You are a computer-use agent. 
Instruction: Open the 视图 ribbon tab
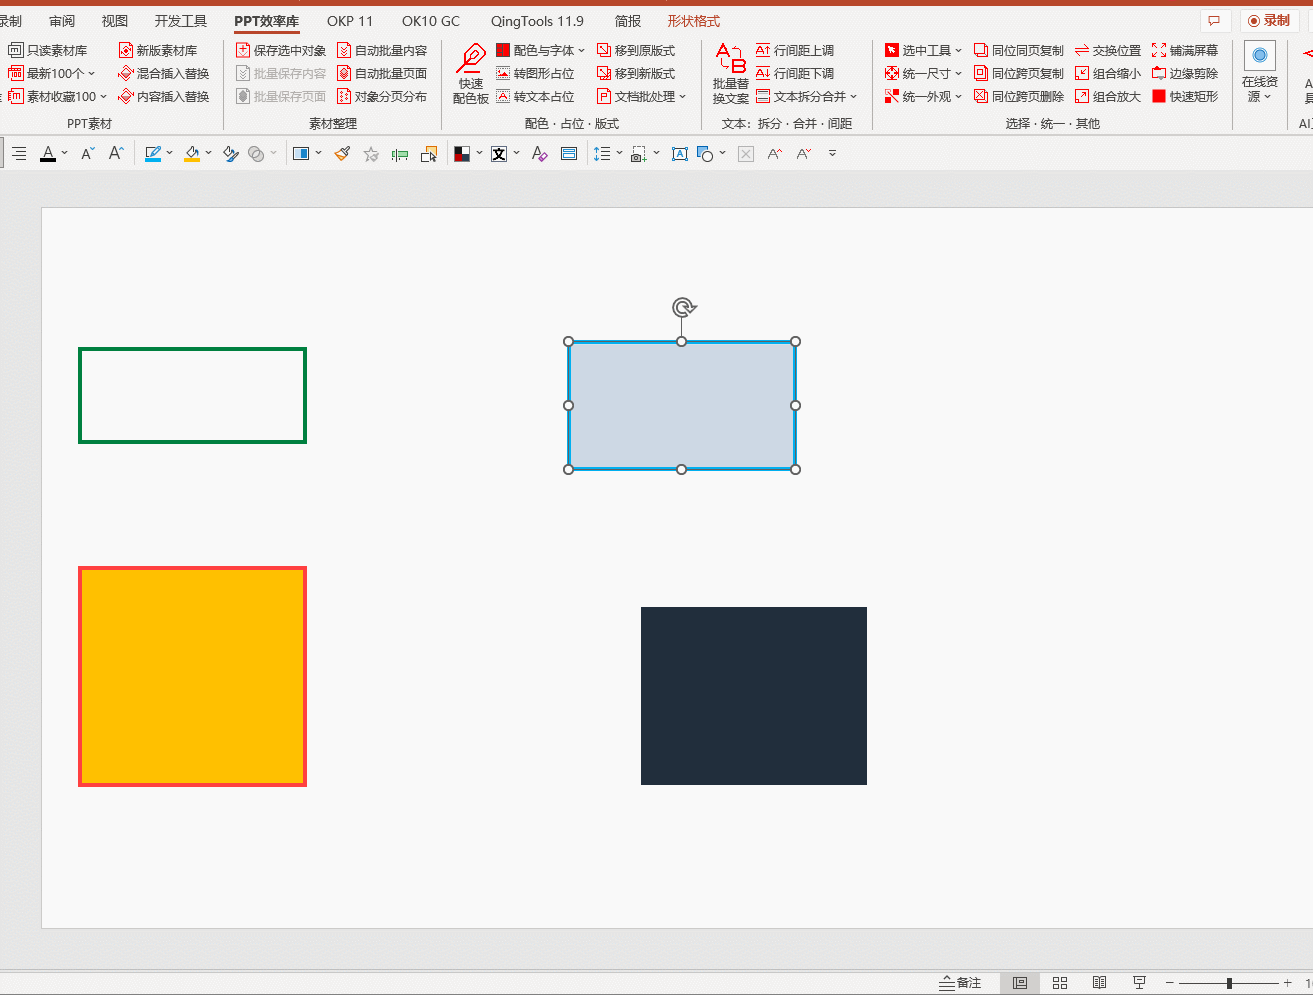(115, 21)
